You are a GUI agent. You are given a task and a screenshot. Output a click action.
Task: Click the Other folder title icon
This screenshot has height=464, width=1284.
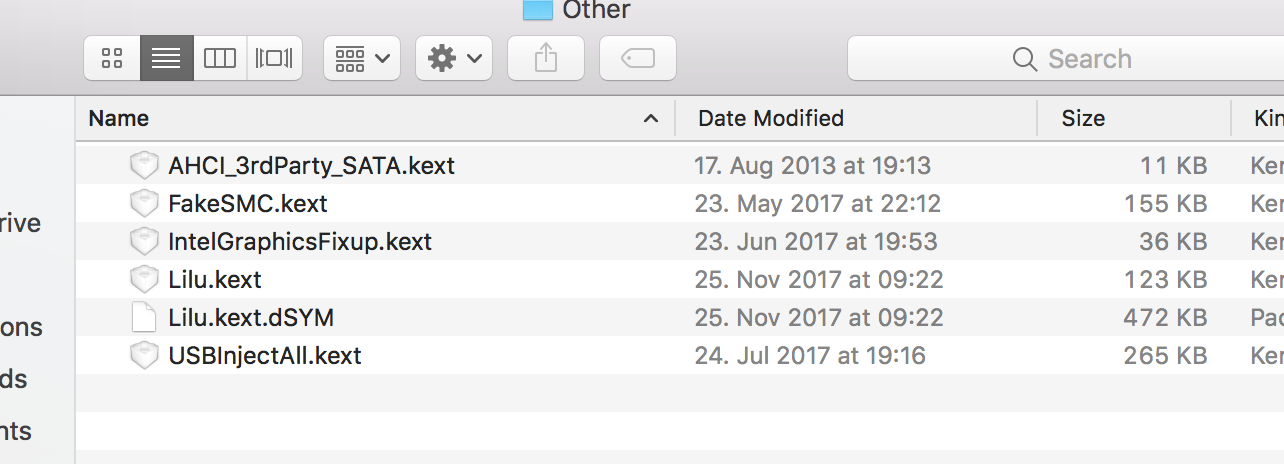tap(538, 10)
